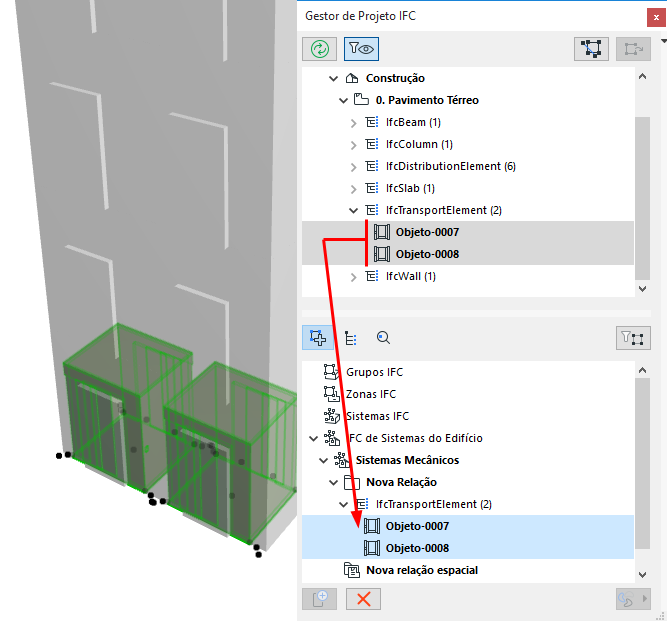The image size is (667, 621).
Task: Select the Grupos IFC item
Action: pyautogui.click(x=374, y=372)
